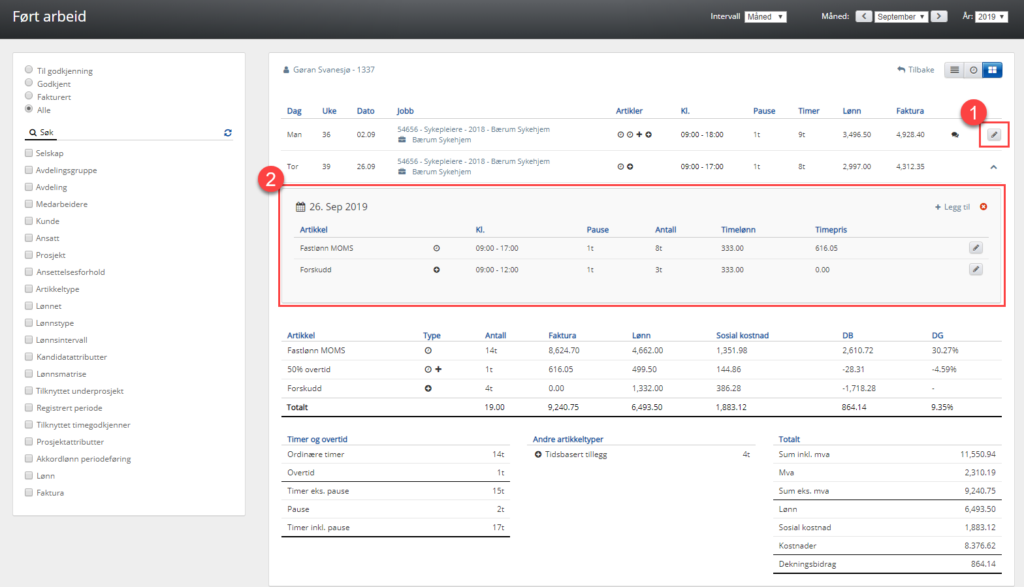This screenshot has width=1024, height=587.
Task: Click the edit pencil on Monday's row
Action: tap(994, 134)
